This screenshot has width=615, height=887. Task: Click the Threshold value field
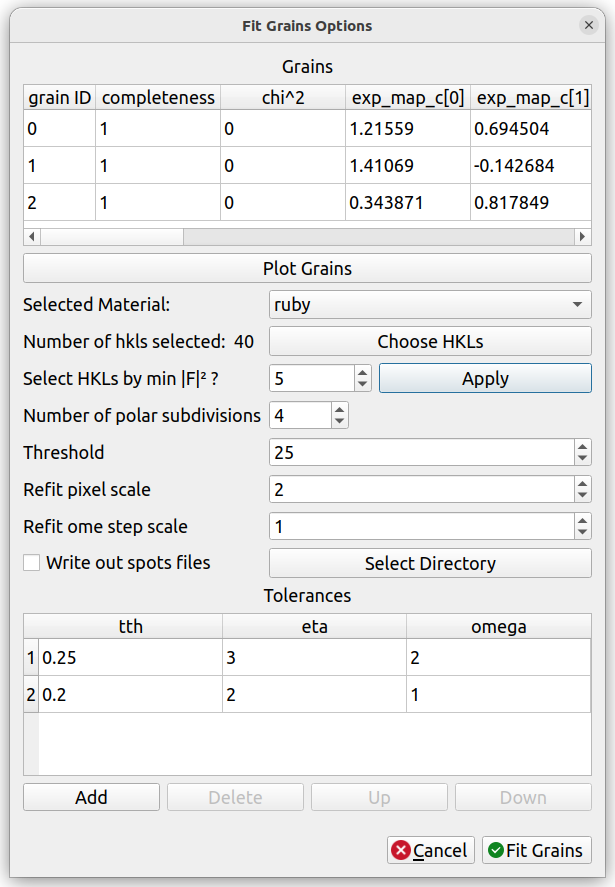click(x=422, y=453)
